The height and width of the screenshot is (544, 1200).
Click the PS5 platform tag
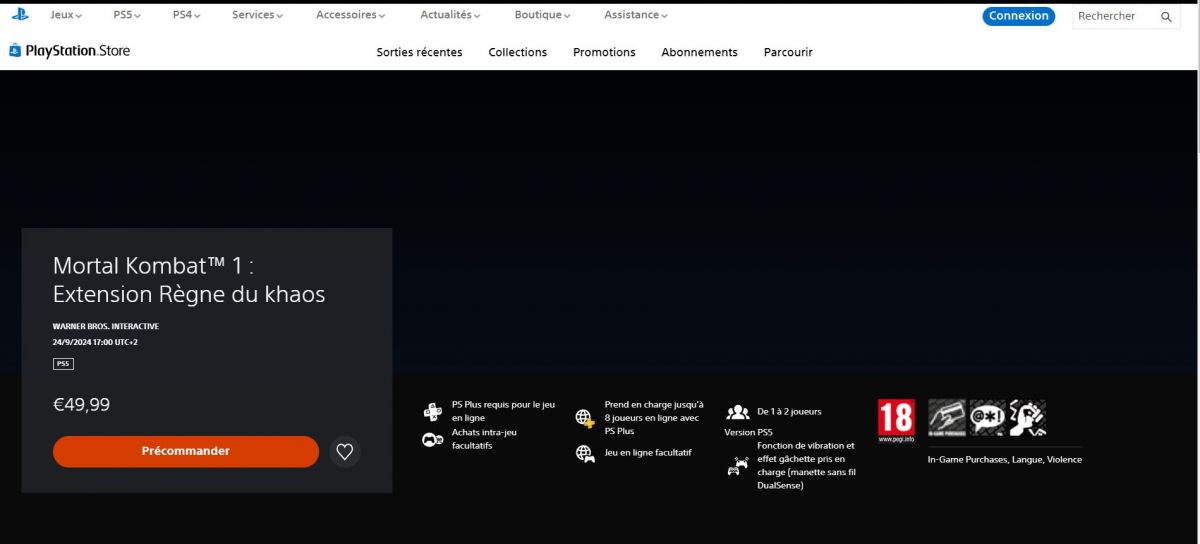(x=63, y=364)
